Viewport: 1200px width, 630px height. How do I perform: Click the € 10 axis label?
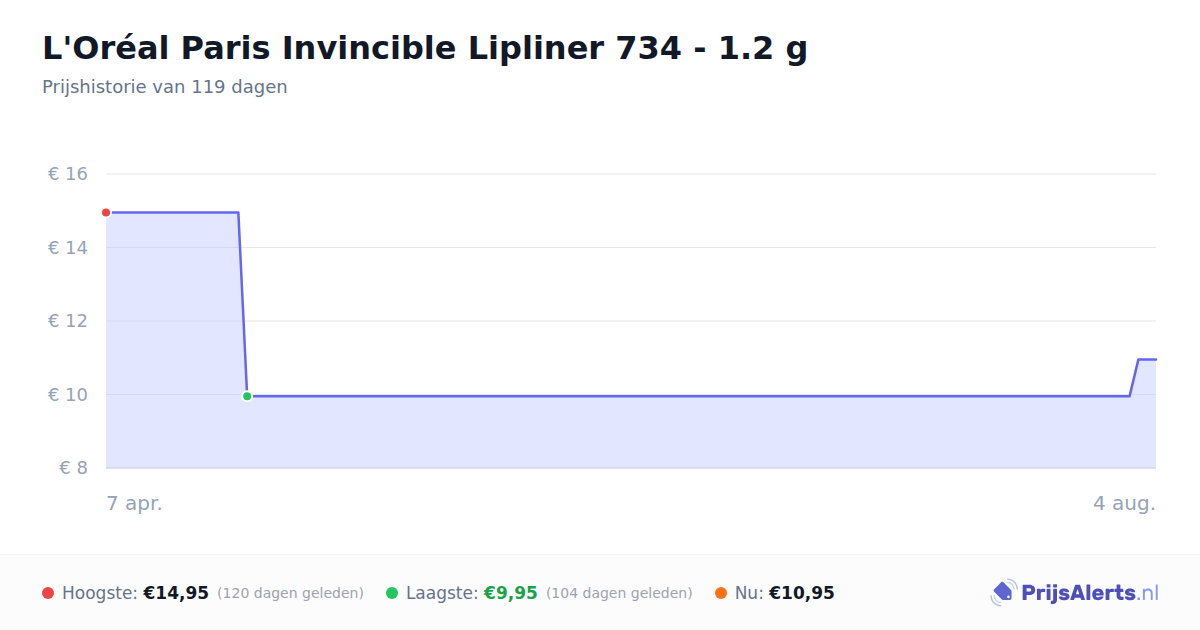point(68,394)
